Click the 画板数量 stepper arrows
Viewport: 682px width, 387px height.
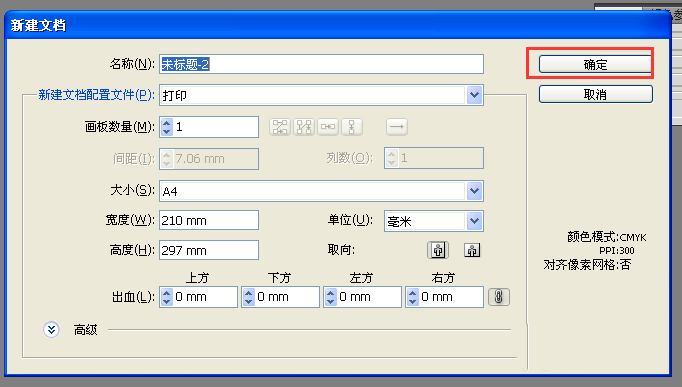(167, 127)
